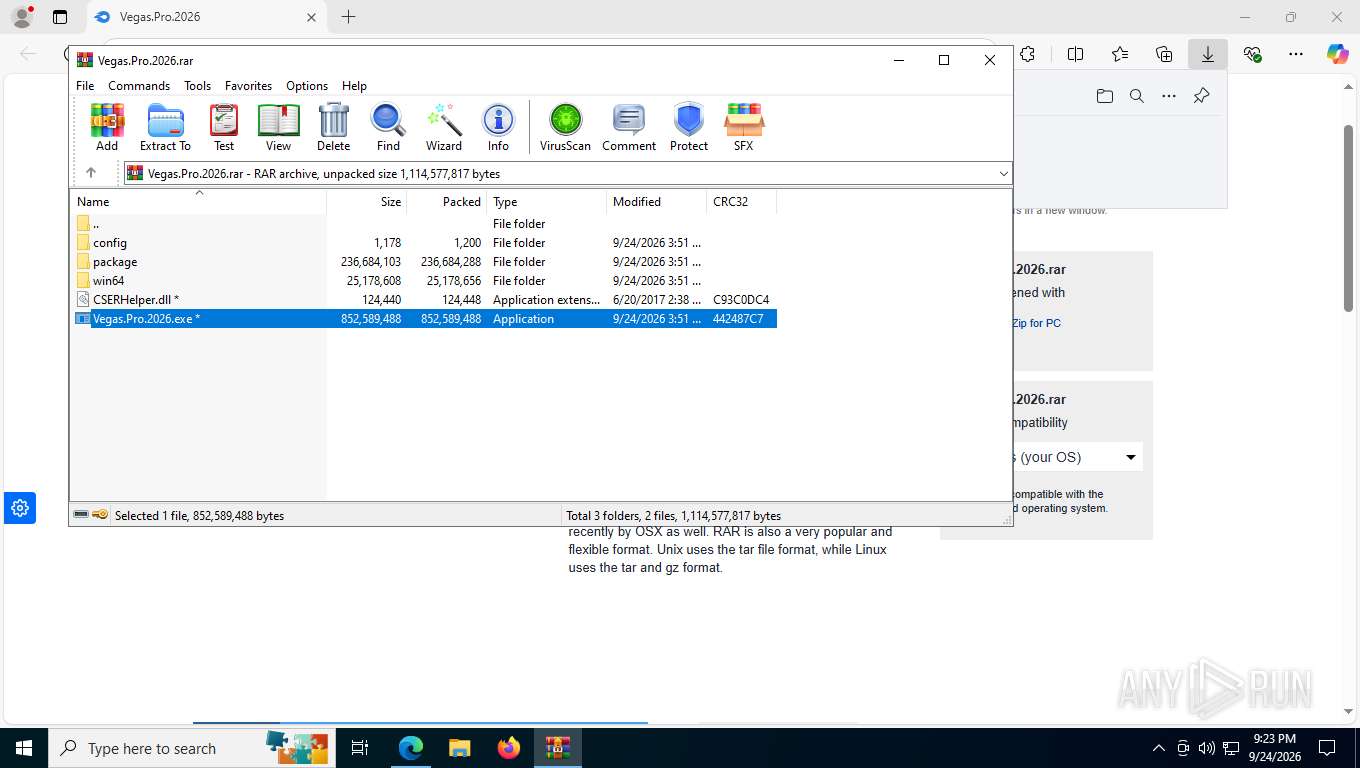Search downloads with the magnifier icon

point(1137,96)
